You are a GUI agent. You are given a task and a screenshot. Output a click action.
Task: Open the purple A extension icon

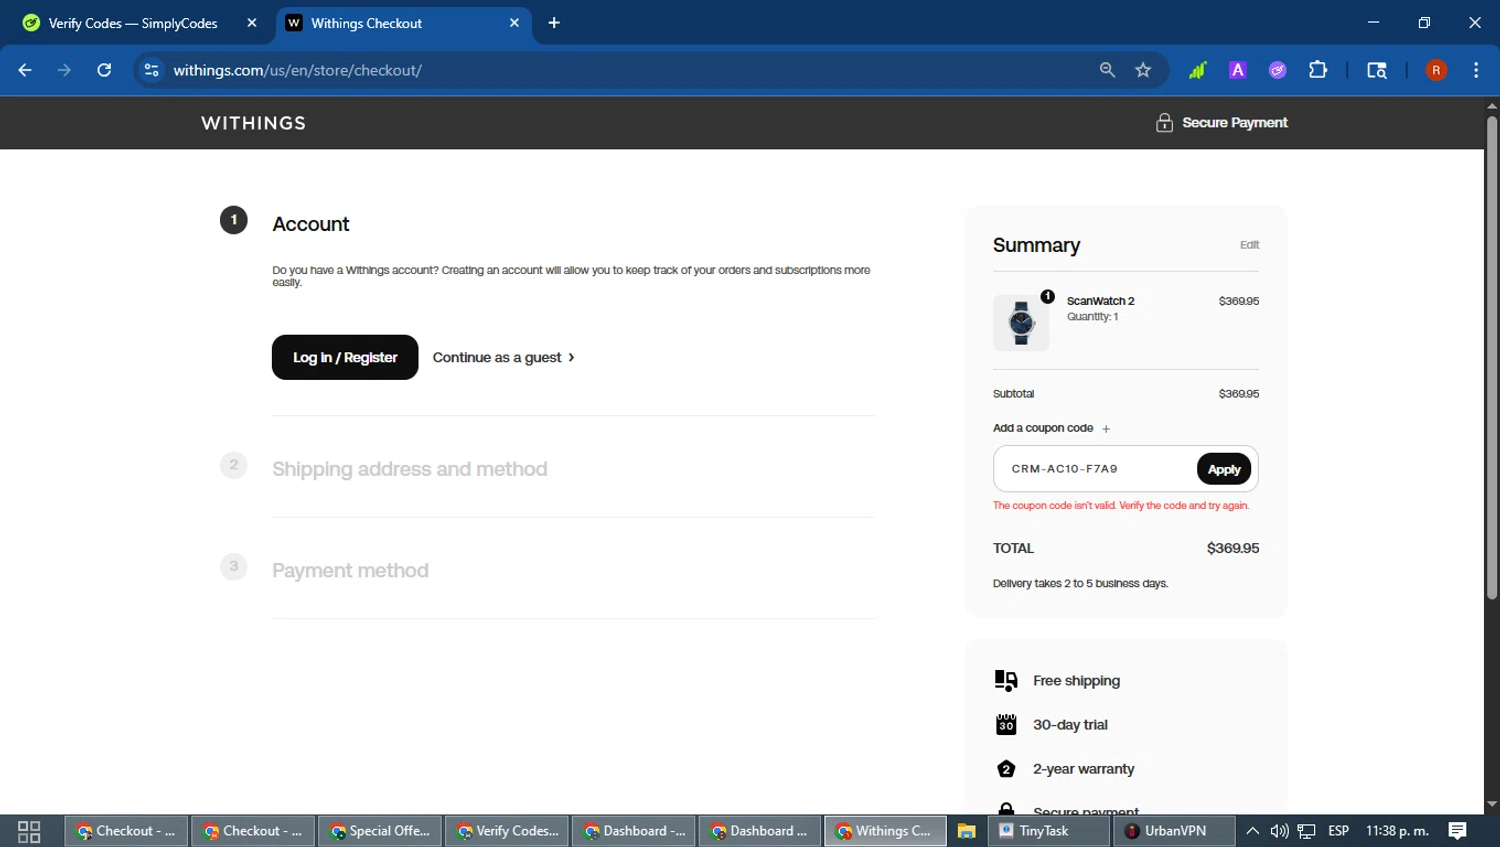[1238, 70]
